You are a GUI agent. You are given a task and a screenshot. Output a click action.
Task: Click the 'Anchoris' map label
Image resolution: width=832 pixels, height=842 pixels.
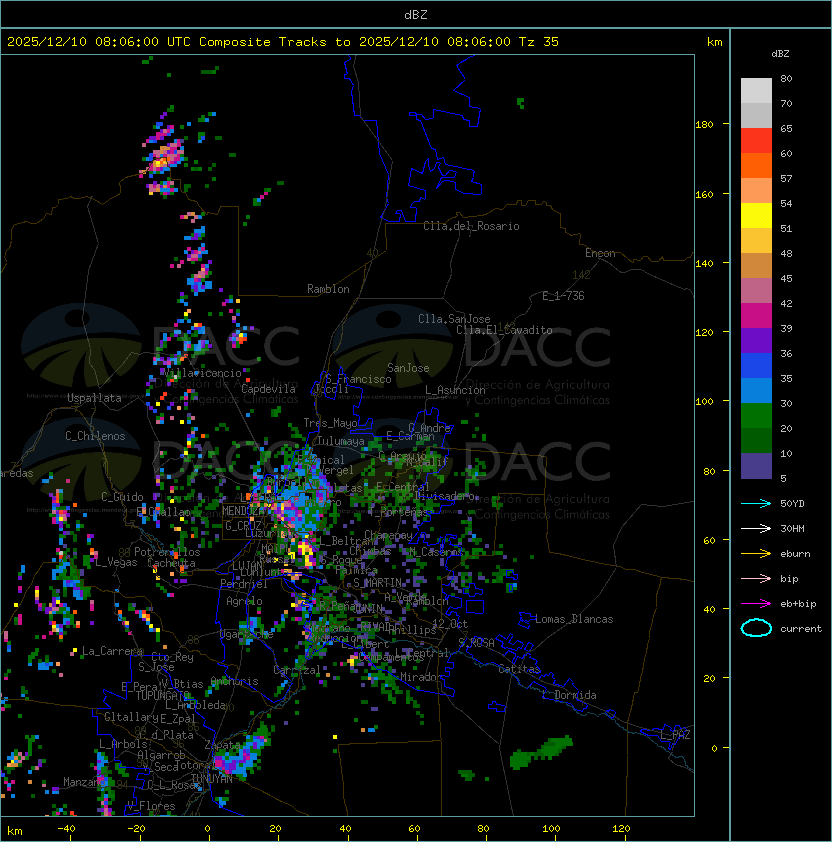click(235, 681)
